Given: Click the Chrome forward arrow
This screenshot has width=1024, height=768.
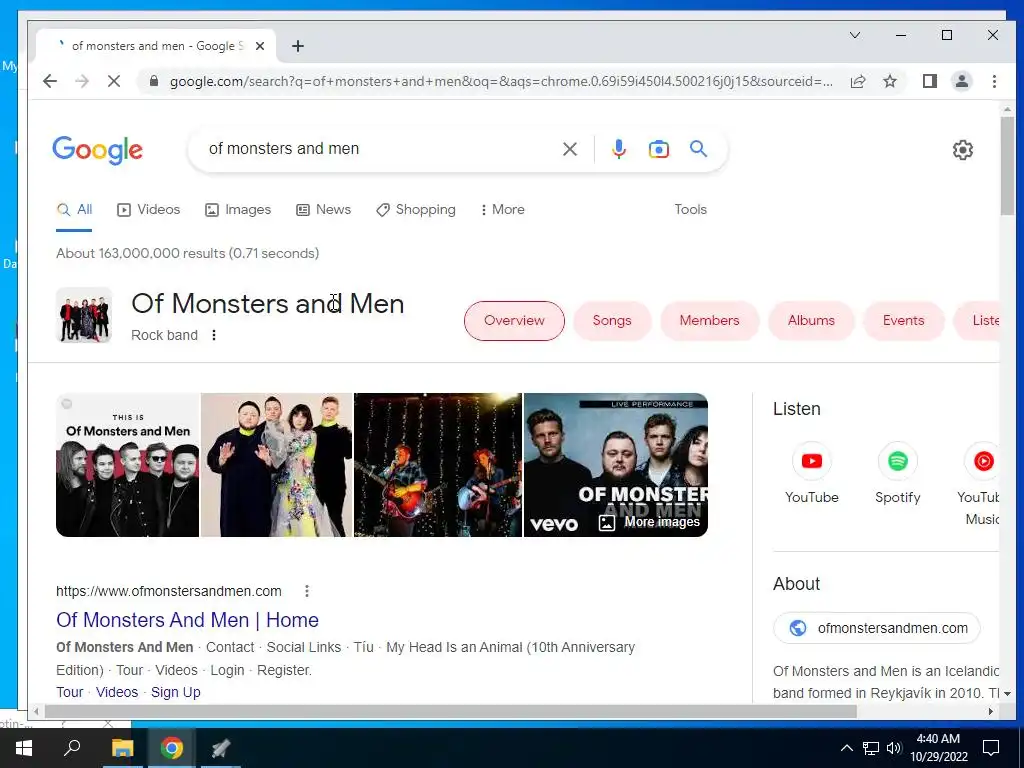Looking at the screenshot, I should coord(82,81).
